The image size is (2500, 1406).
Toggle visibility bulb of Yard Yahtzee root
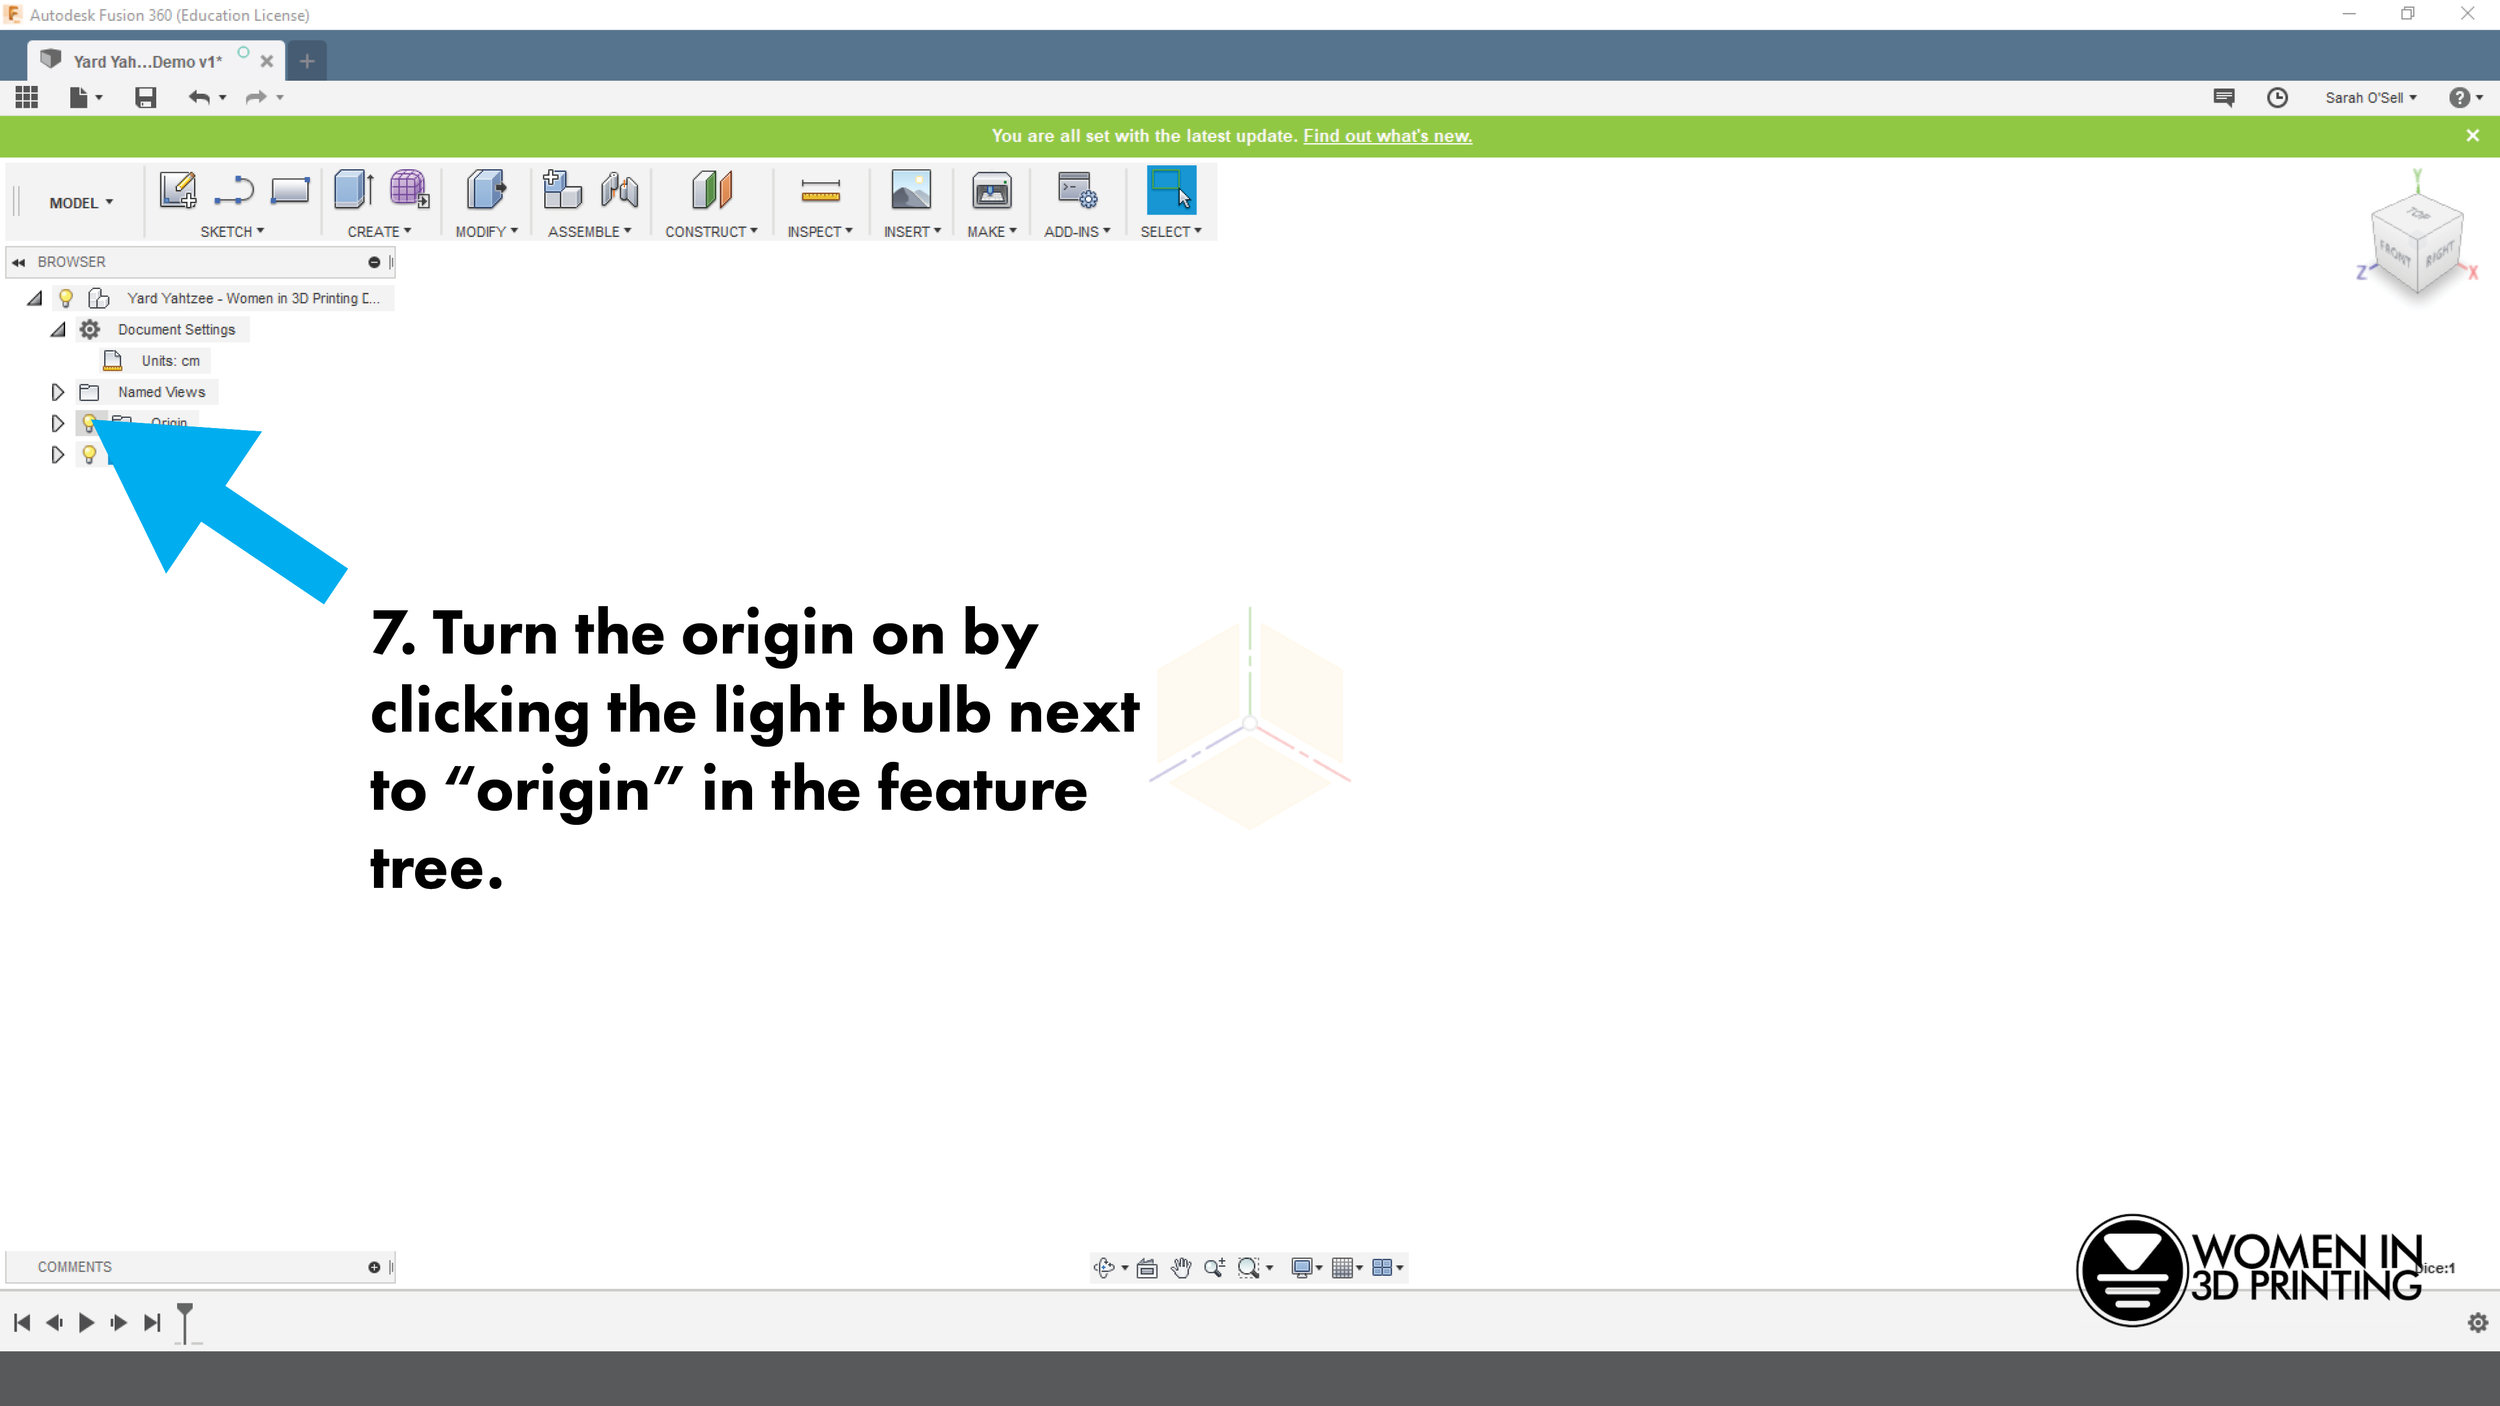[66, 298]
